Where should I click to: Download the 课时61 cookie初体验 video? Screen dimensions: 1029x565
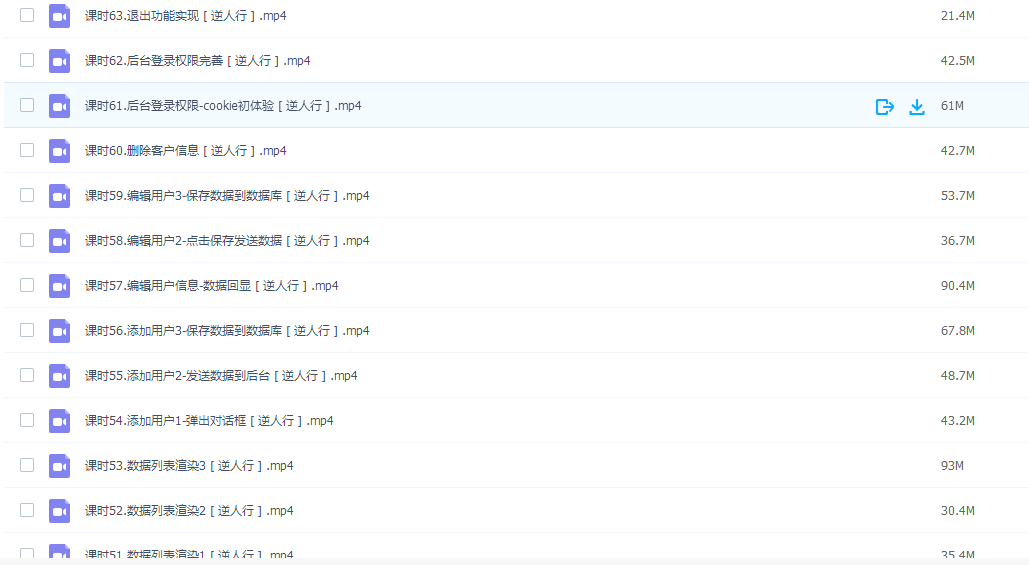click(x=917, y=106)
